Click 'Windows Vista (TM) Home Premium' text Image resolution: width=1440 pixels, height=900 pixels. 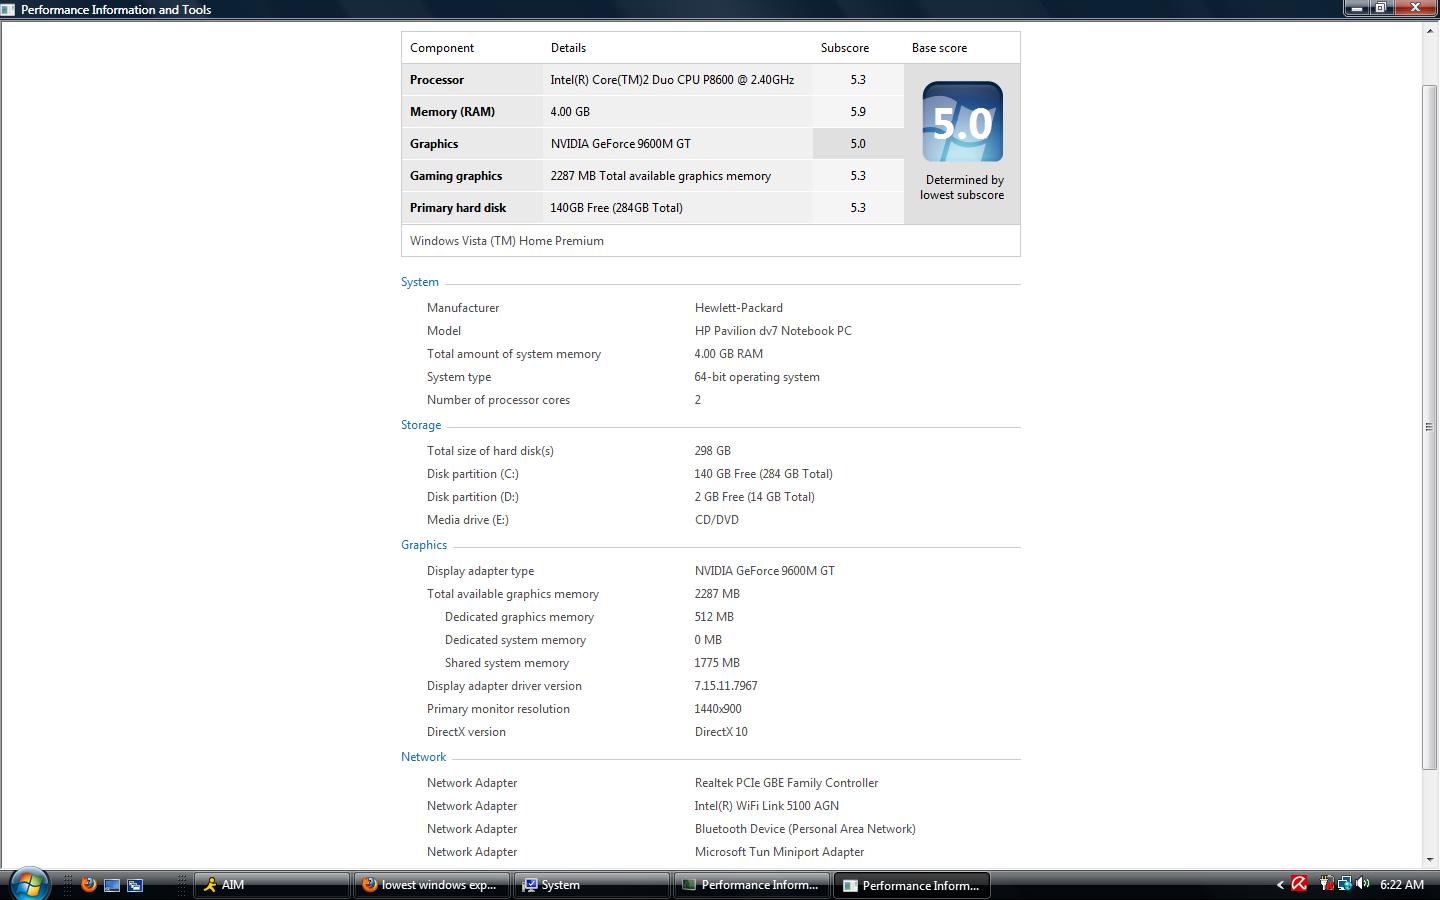(x=507, y=241)
